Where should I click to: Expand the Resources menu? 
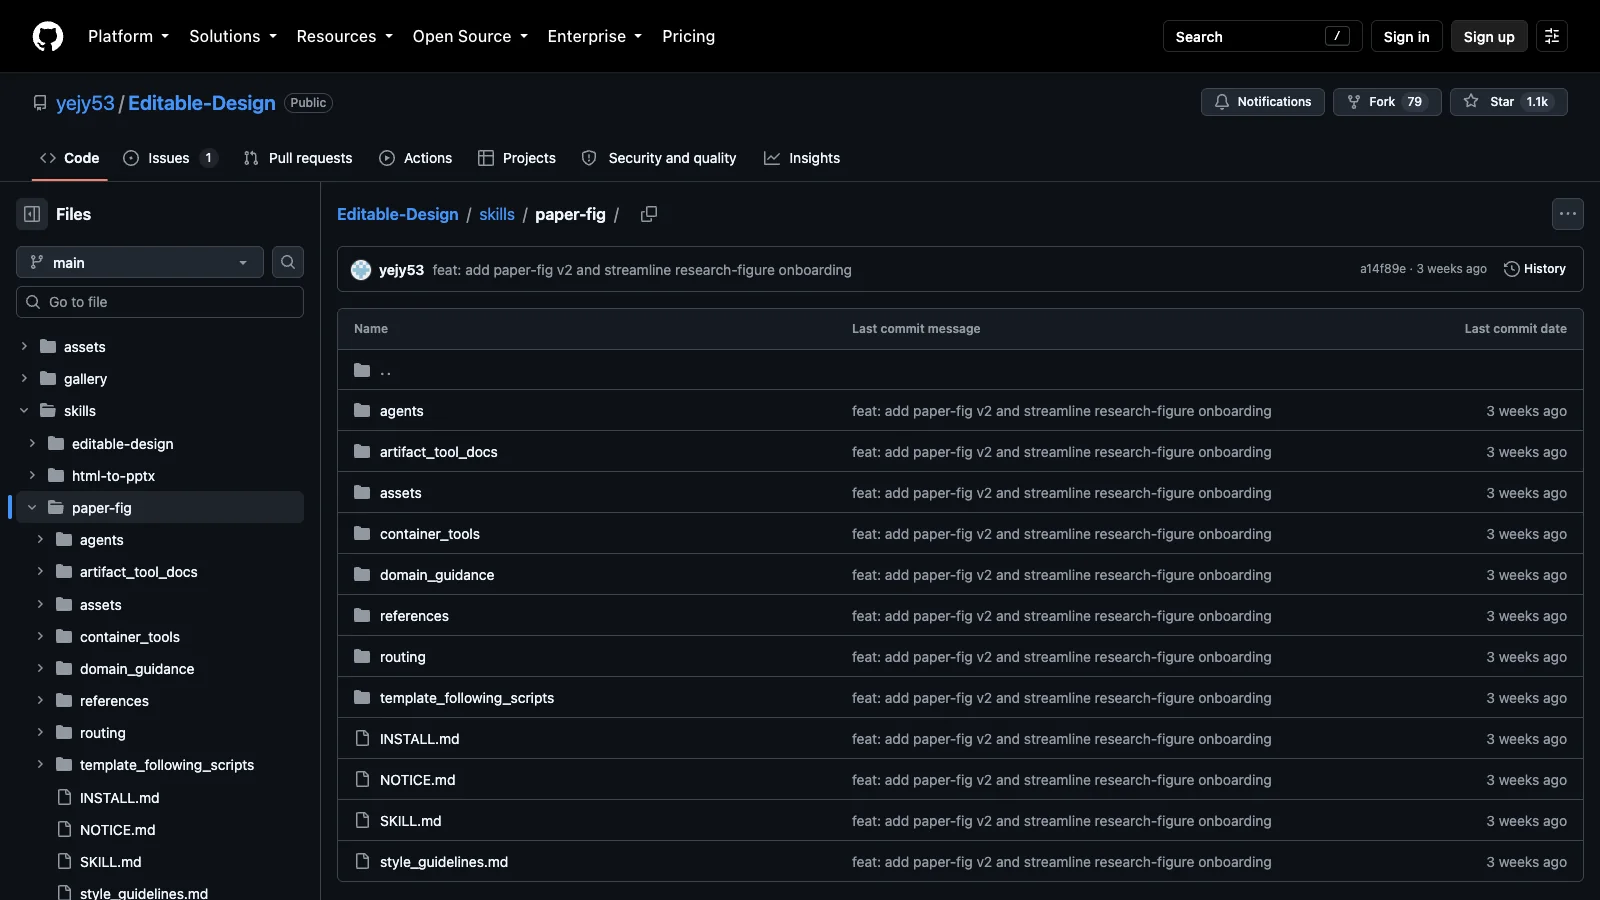pos(344,36)
